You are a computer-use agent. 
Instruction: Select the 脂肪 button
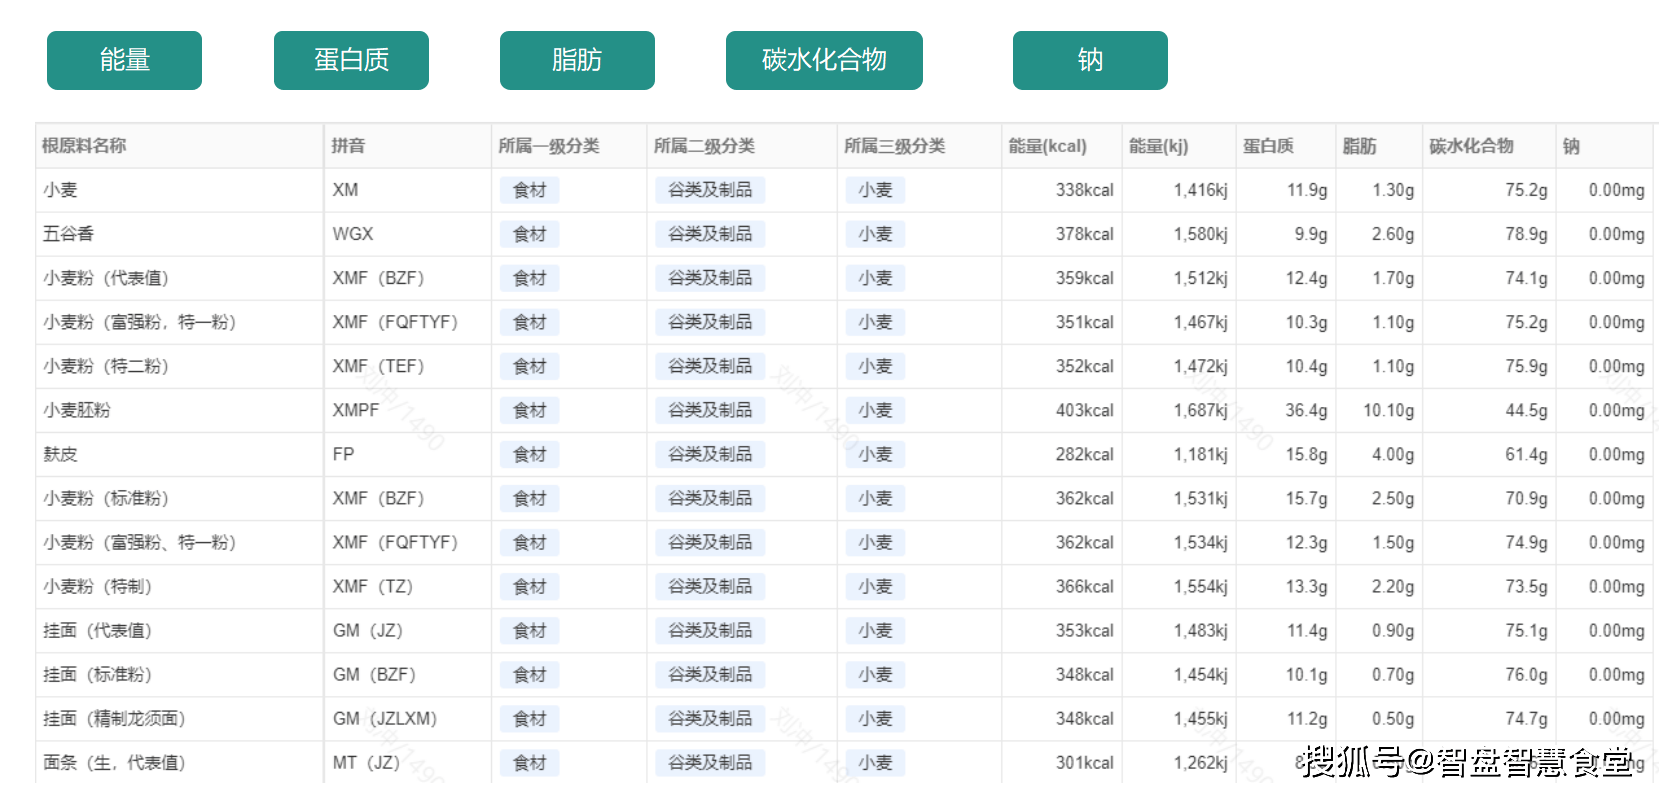tap(577, 60)
